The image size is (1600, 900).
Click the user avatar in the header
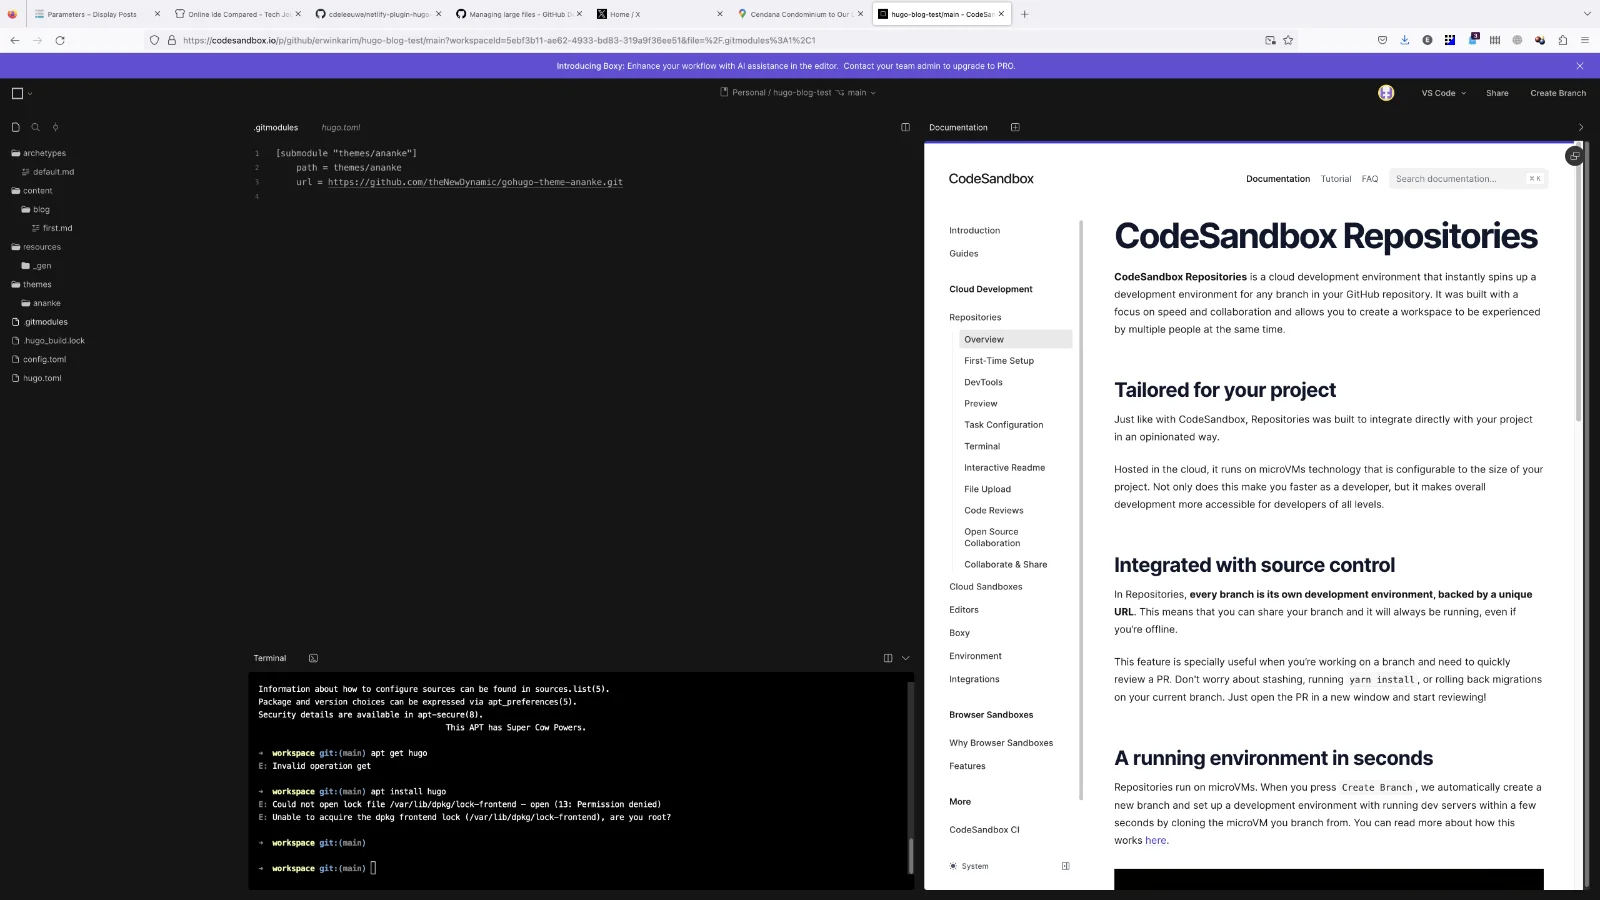pos(1386,93)
